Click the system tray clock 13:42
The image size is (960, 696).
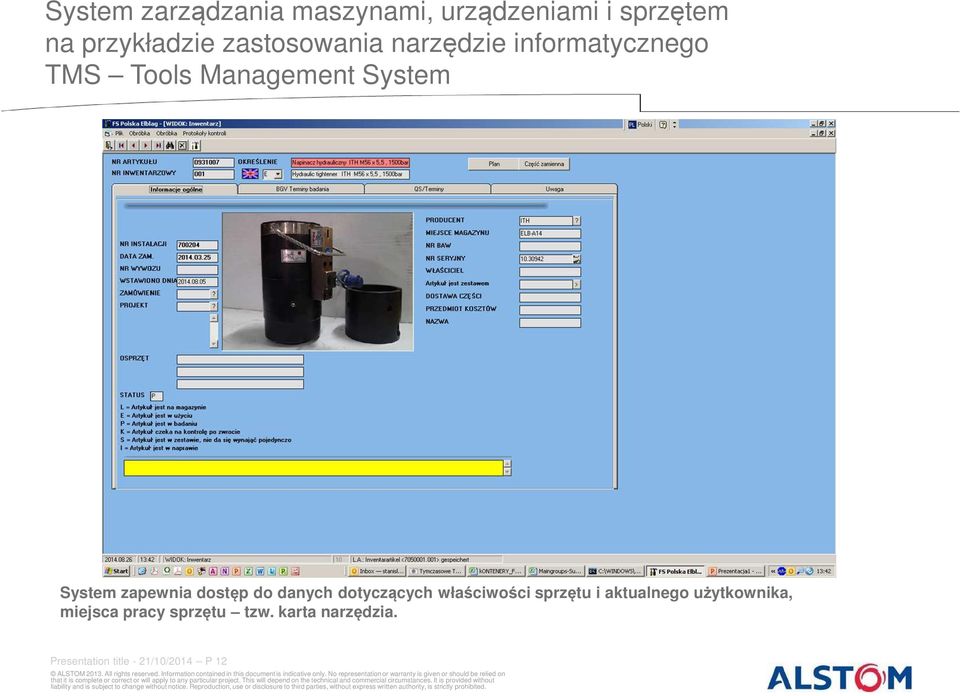(x=823, y=571)
